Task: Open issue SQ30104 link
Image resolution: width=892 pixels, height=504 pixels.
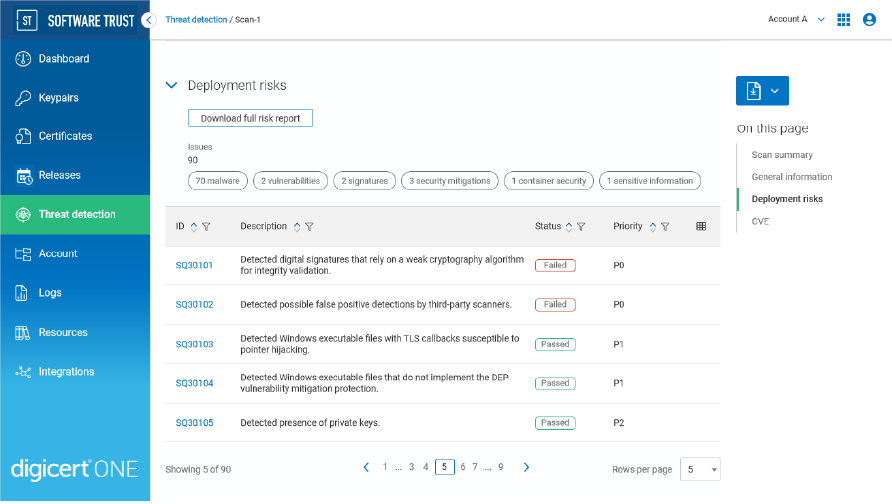Action: coord(195,383)
